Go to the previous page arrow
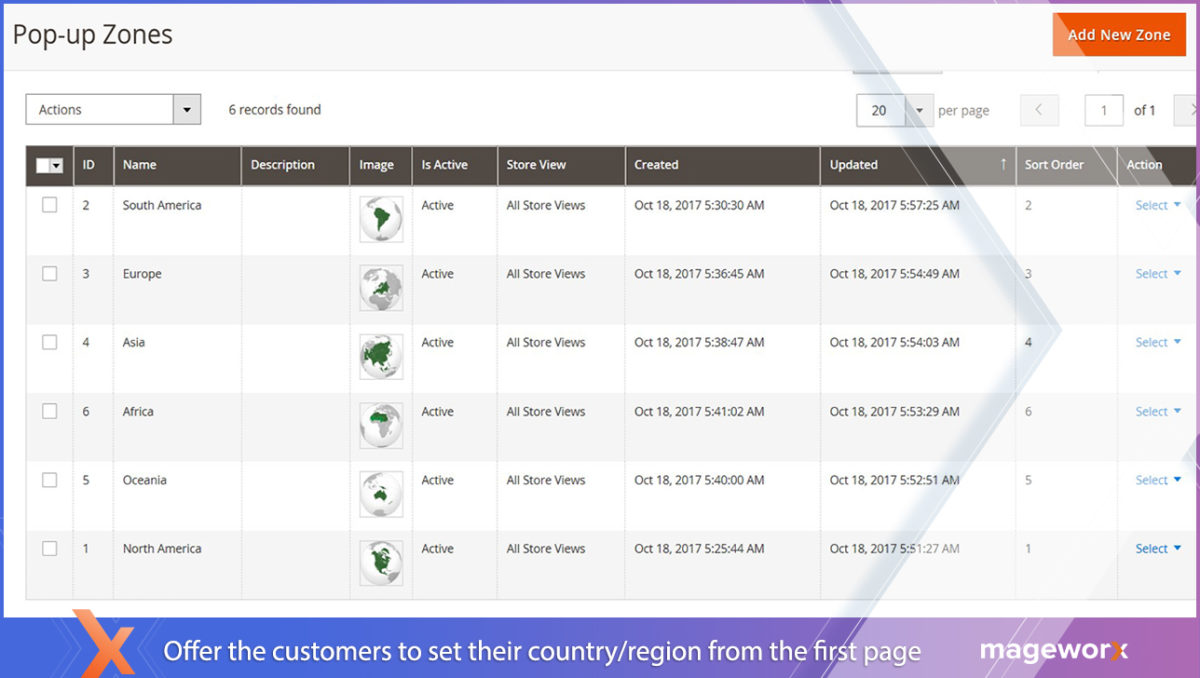The height and width of the screenshot is (678, 1200). pos(1039,110)
